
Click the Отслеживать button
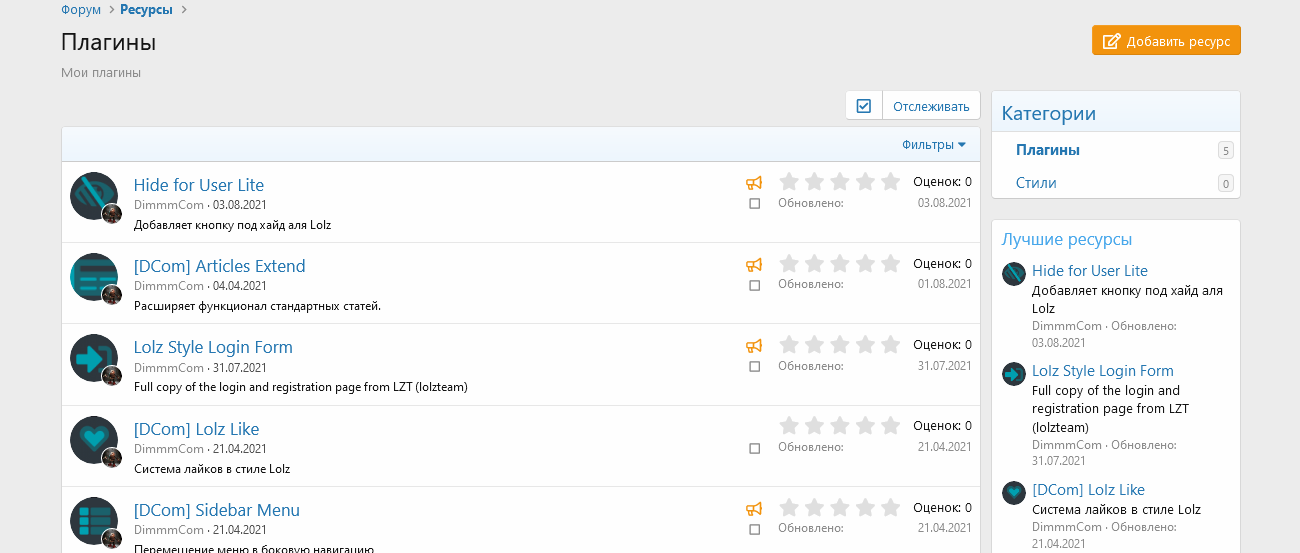(931, 106)
